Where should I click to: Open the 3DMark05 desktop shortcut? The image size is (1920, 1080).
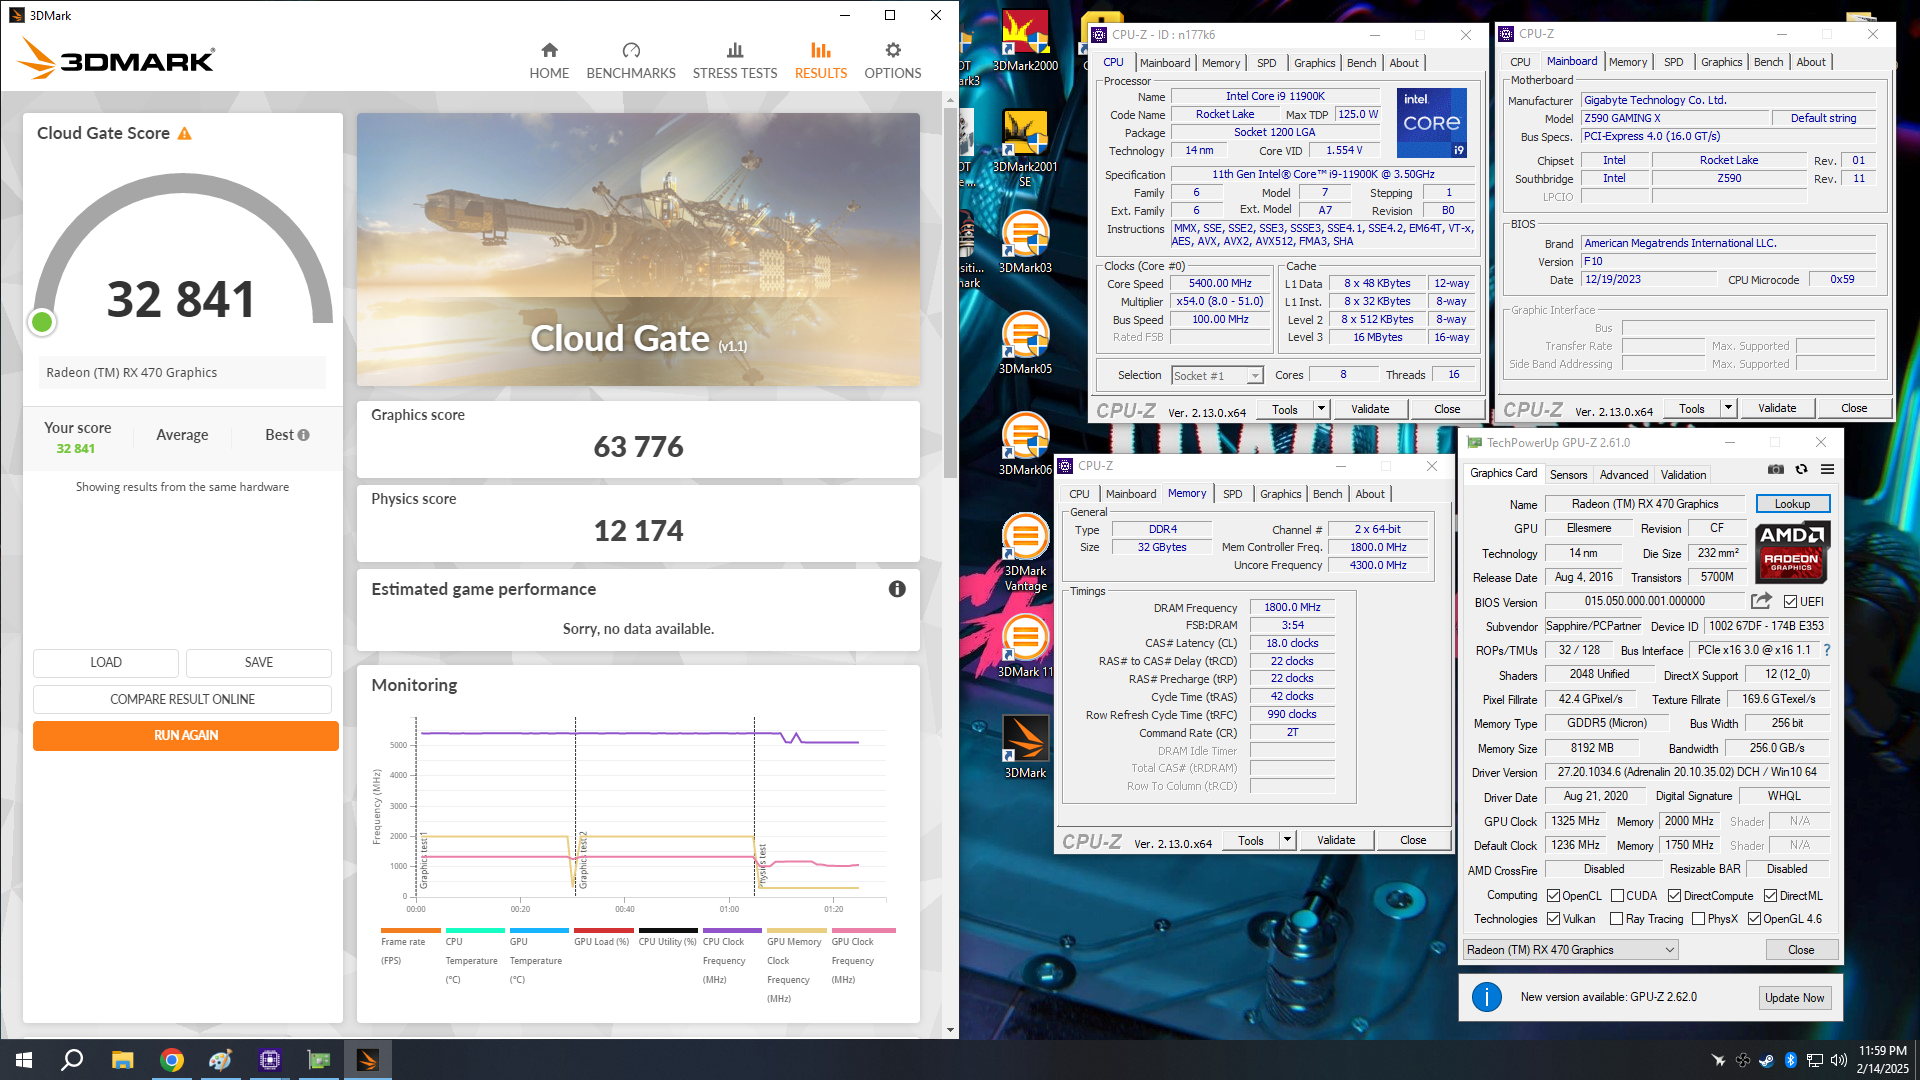[x=1025, y=343]
